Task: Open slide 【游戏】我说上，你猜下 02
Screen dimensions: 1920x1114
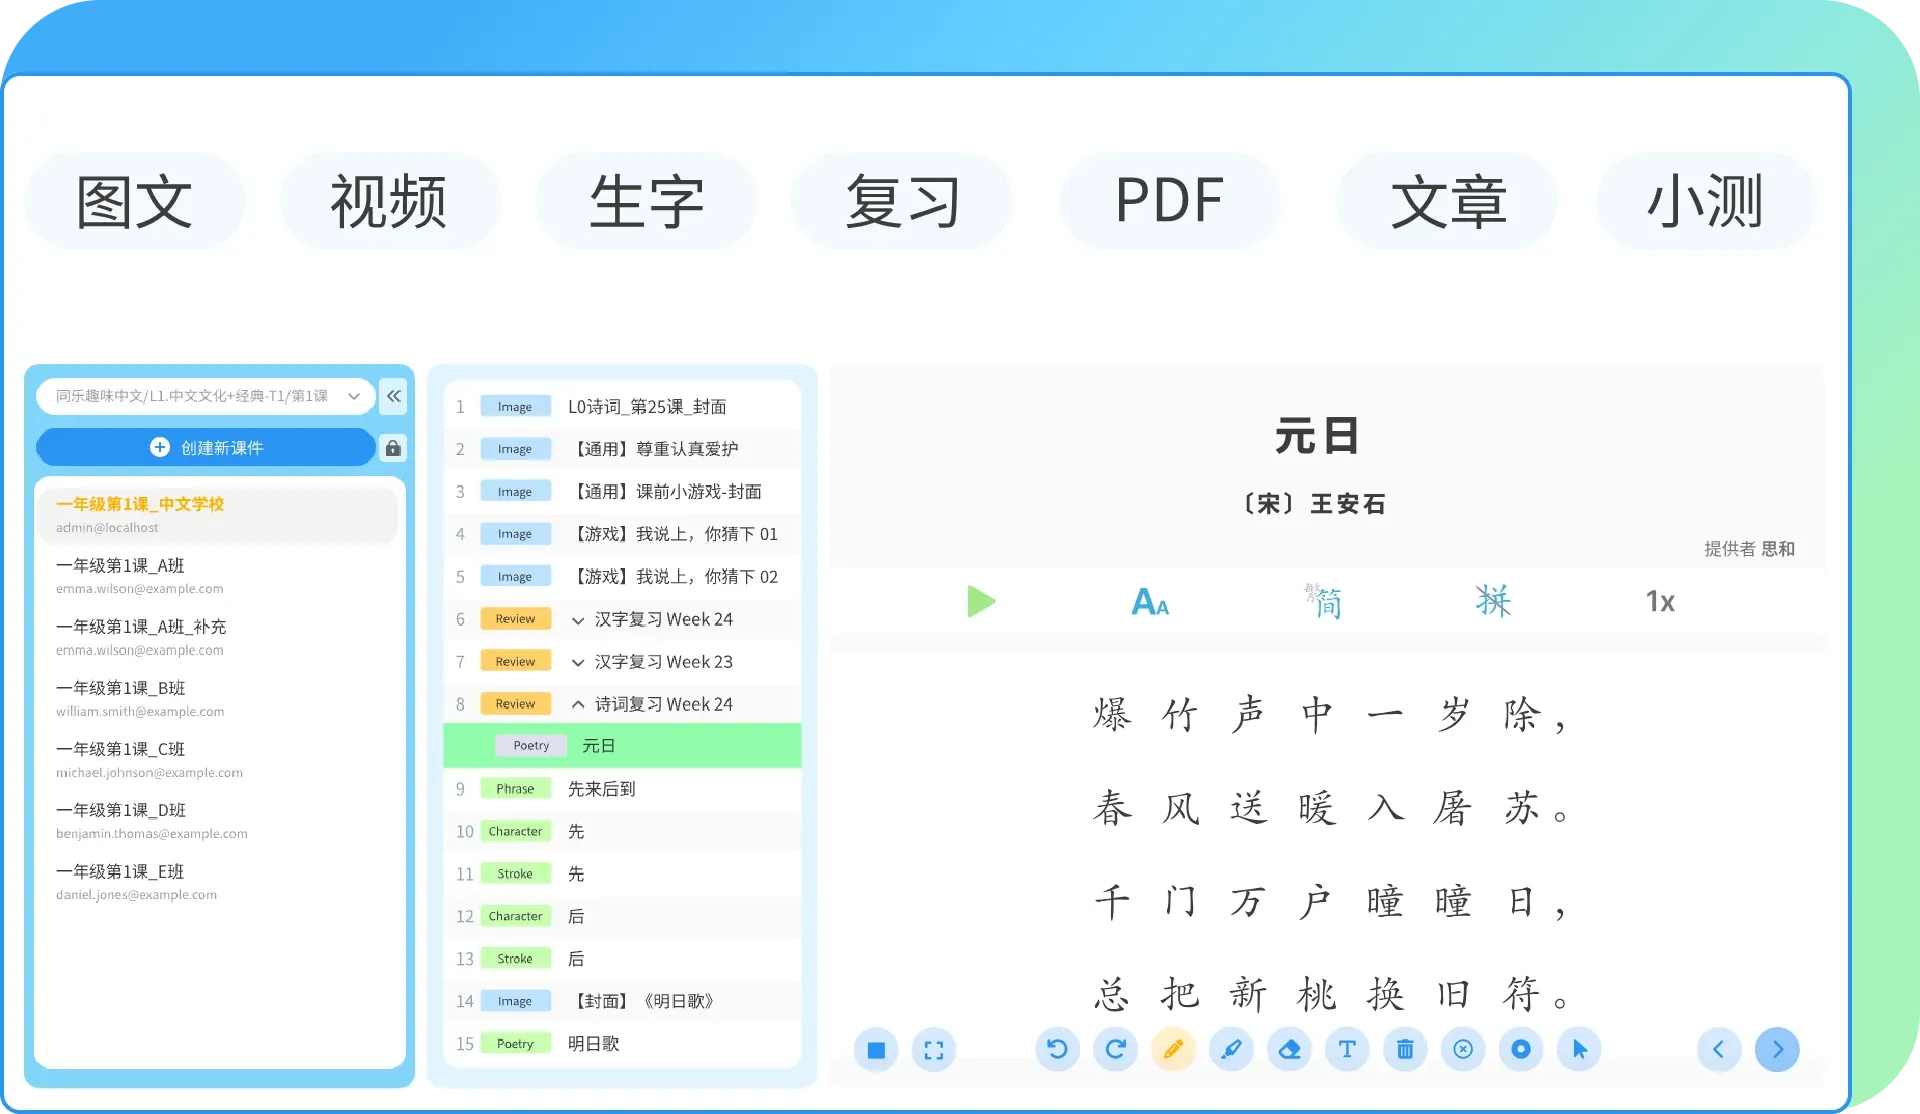Action: coord(622,577)
